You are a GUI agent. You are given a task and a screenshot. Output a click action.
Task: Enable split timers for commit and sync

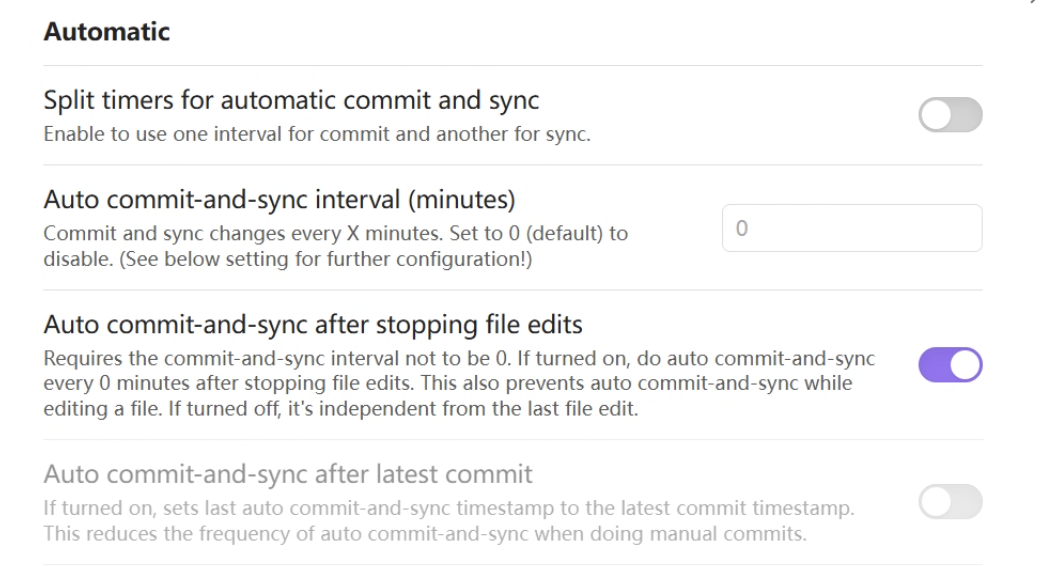click(950, 115)
